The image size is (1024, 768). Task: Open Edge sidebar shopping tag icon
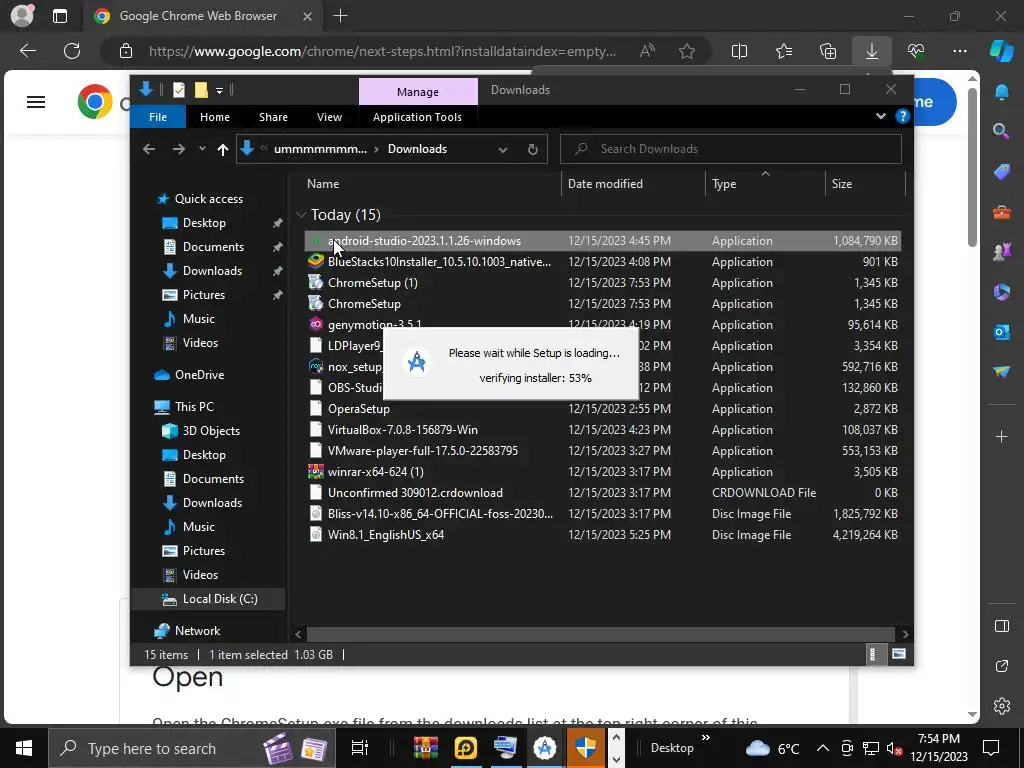click(x=1001, y=172)
